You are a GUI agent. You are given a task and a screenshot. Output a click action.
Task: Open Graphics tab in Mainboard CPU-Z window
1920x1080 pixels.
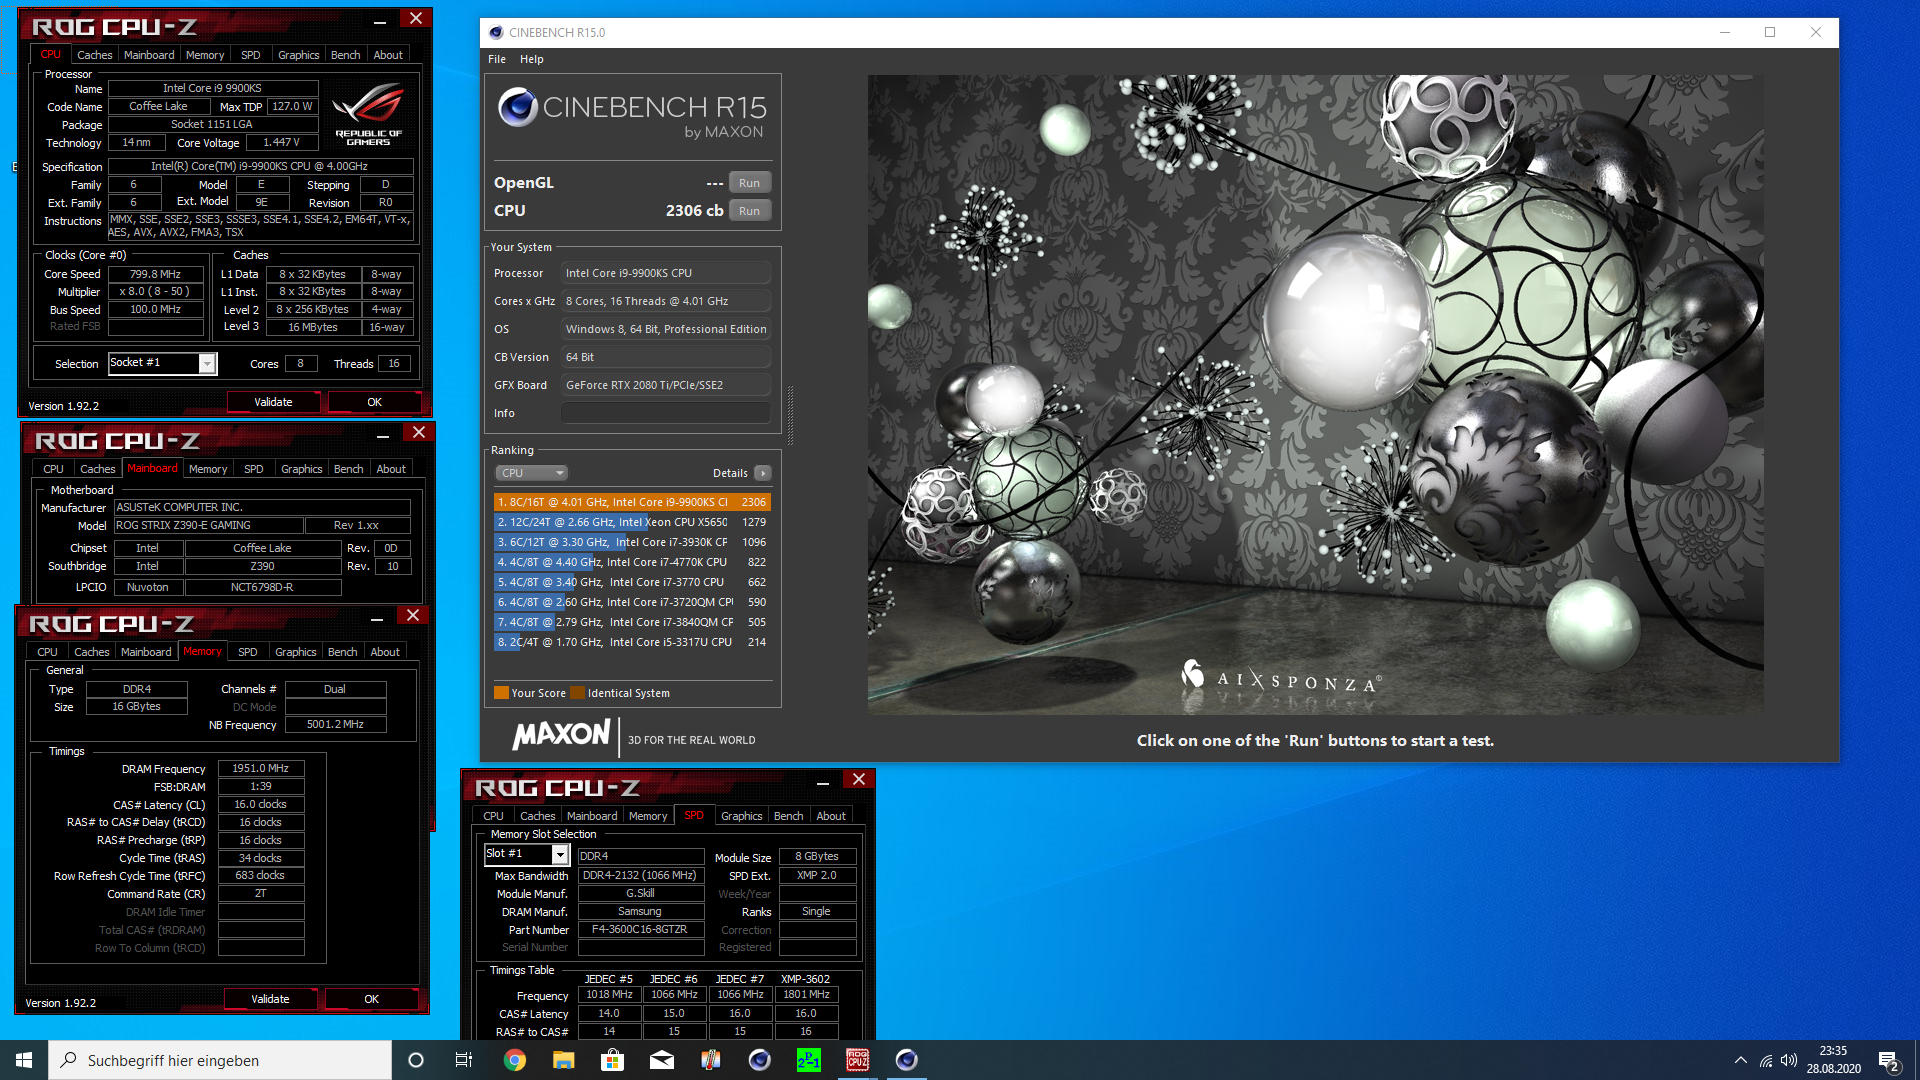(x=301, y=469)
